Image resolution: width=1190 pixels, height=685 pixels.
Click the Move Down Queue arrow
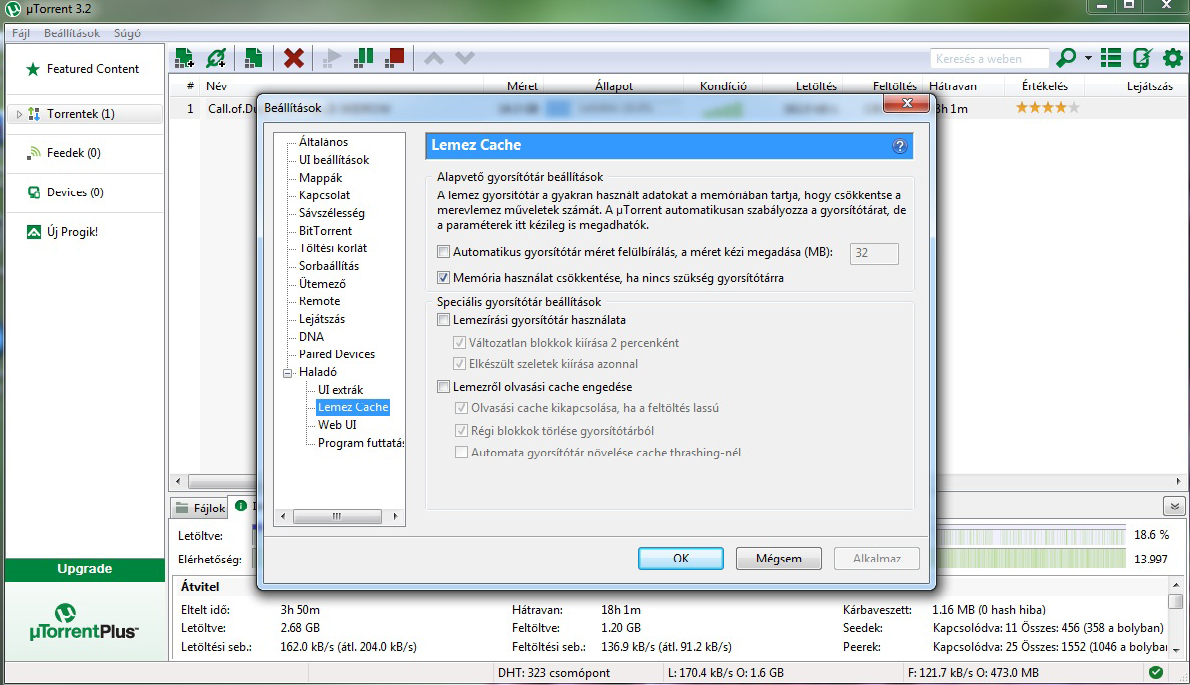[x=464, y=58]
